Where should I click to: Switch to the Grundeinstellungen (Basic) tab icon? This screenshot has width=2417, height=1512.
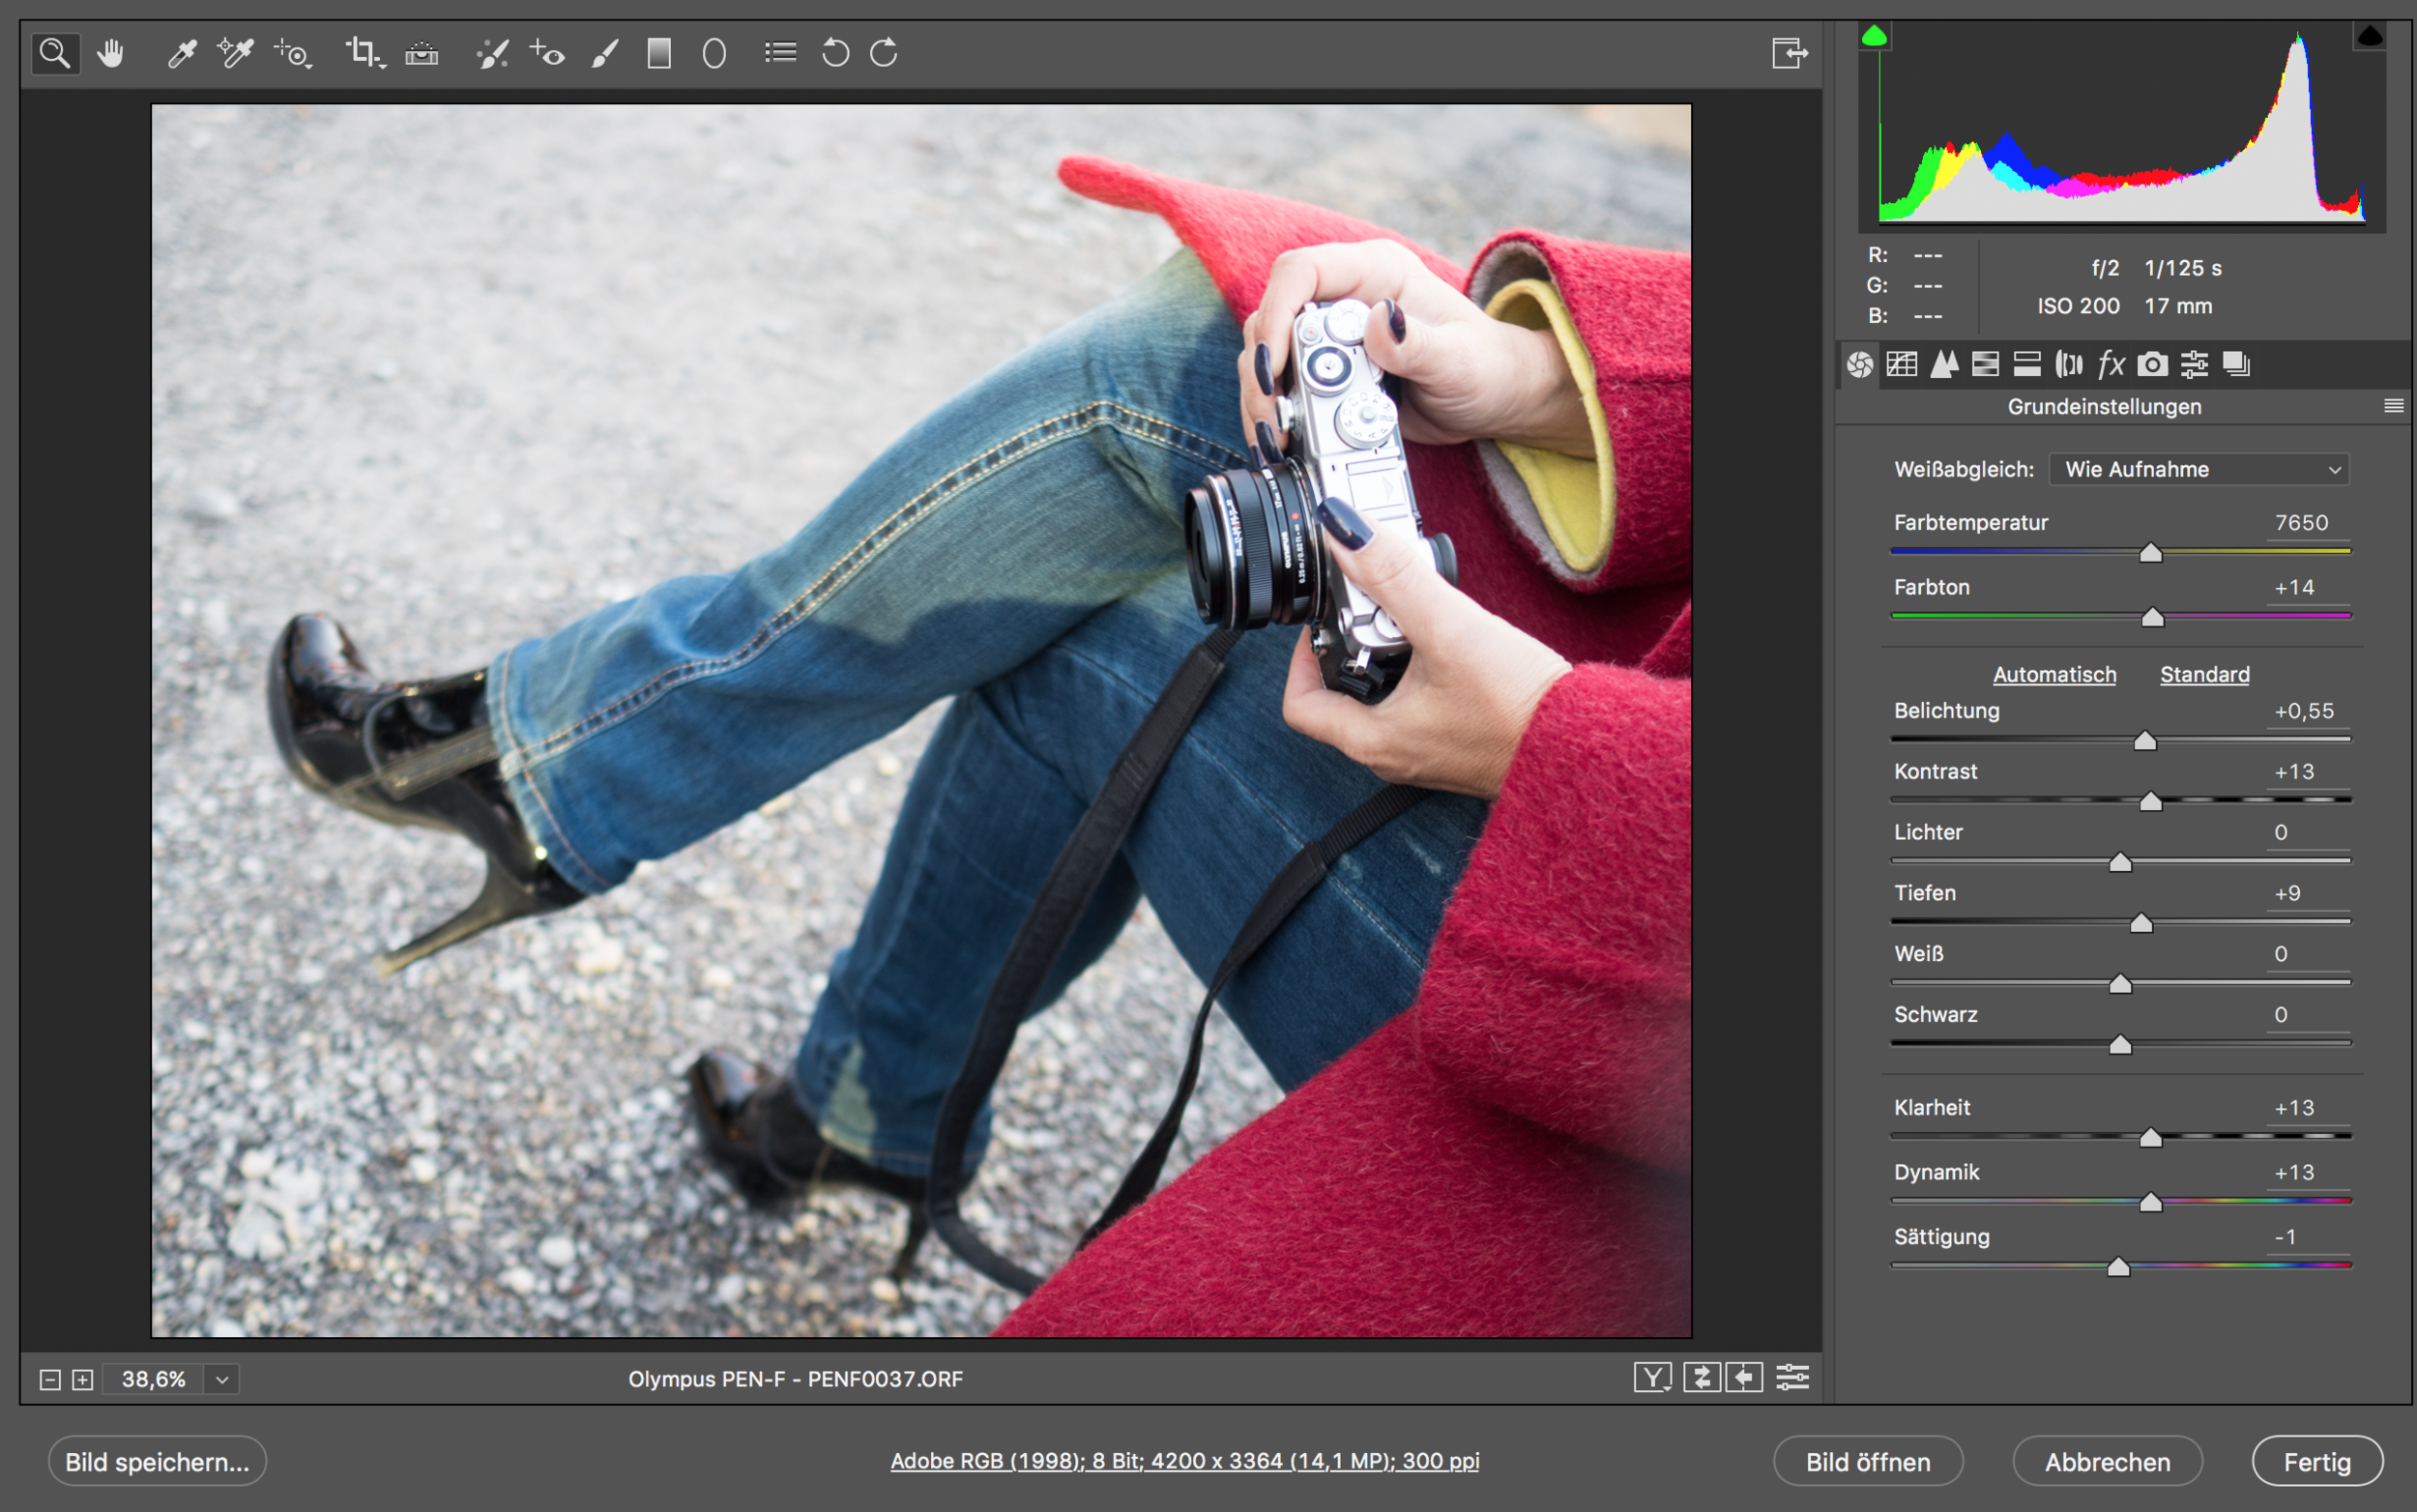[x=1860, y=365]
